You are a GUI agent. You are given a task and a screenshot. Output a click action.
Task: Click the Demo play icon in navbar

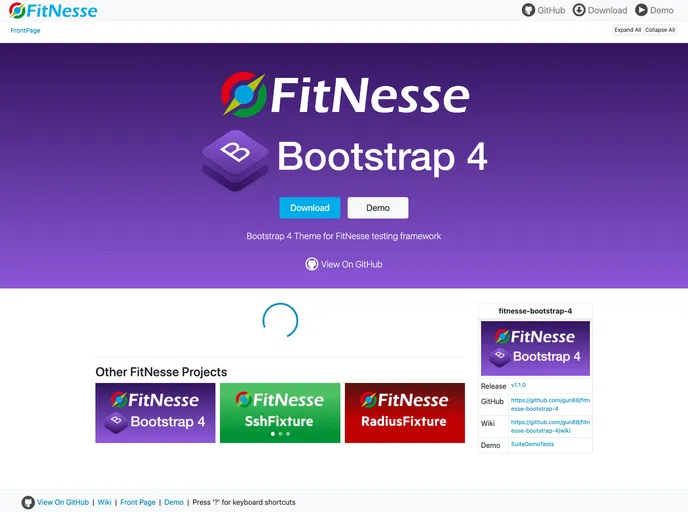[x=641, y=10]
